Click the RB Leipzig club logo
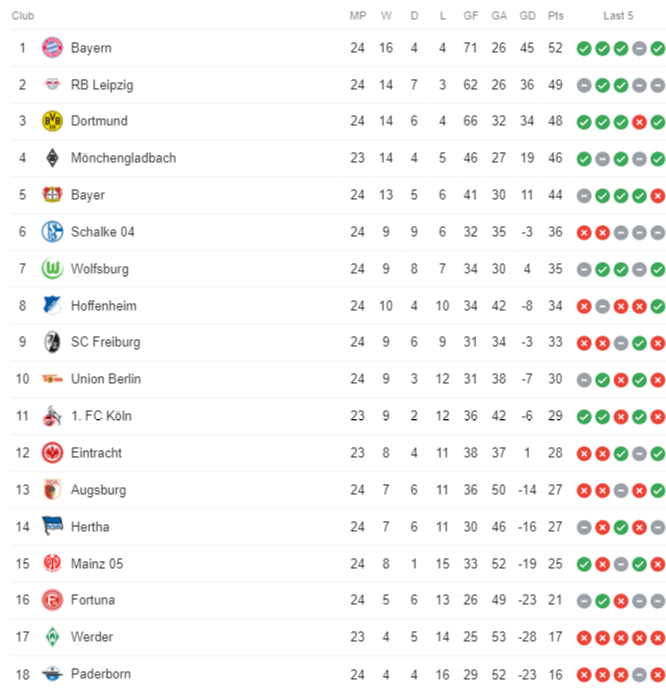This screenshot has height=698, width=666. click(x=52, y=84)
